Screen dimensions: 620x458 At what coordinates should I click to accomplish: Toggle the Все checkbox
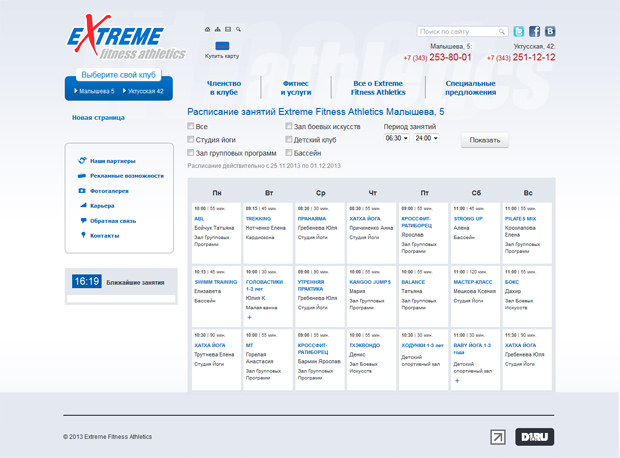click(191, 126)
